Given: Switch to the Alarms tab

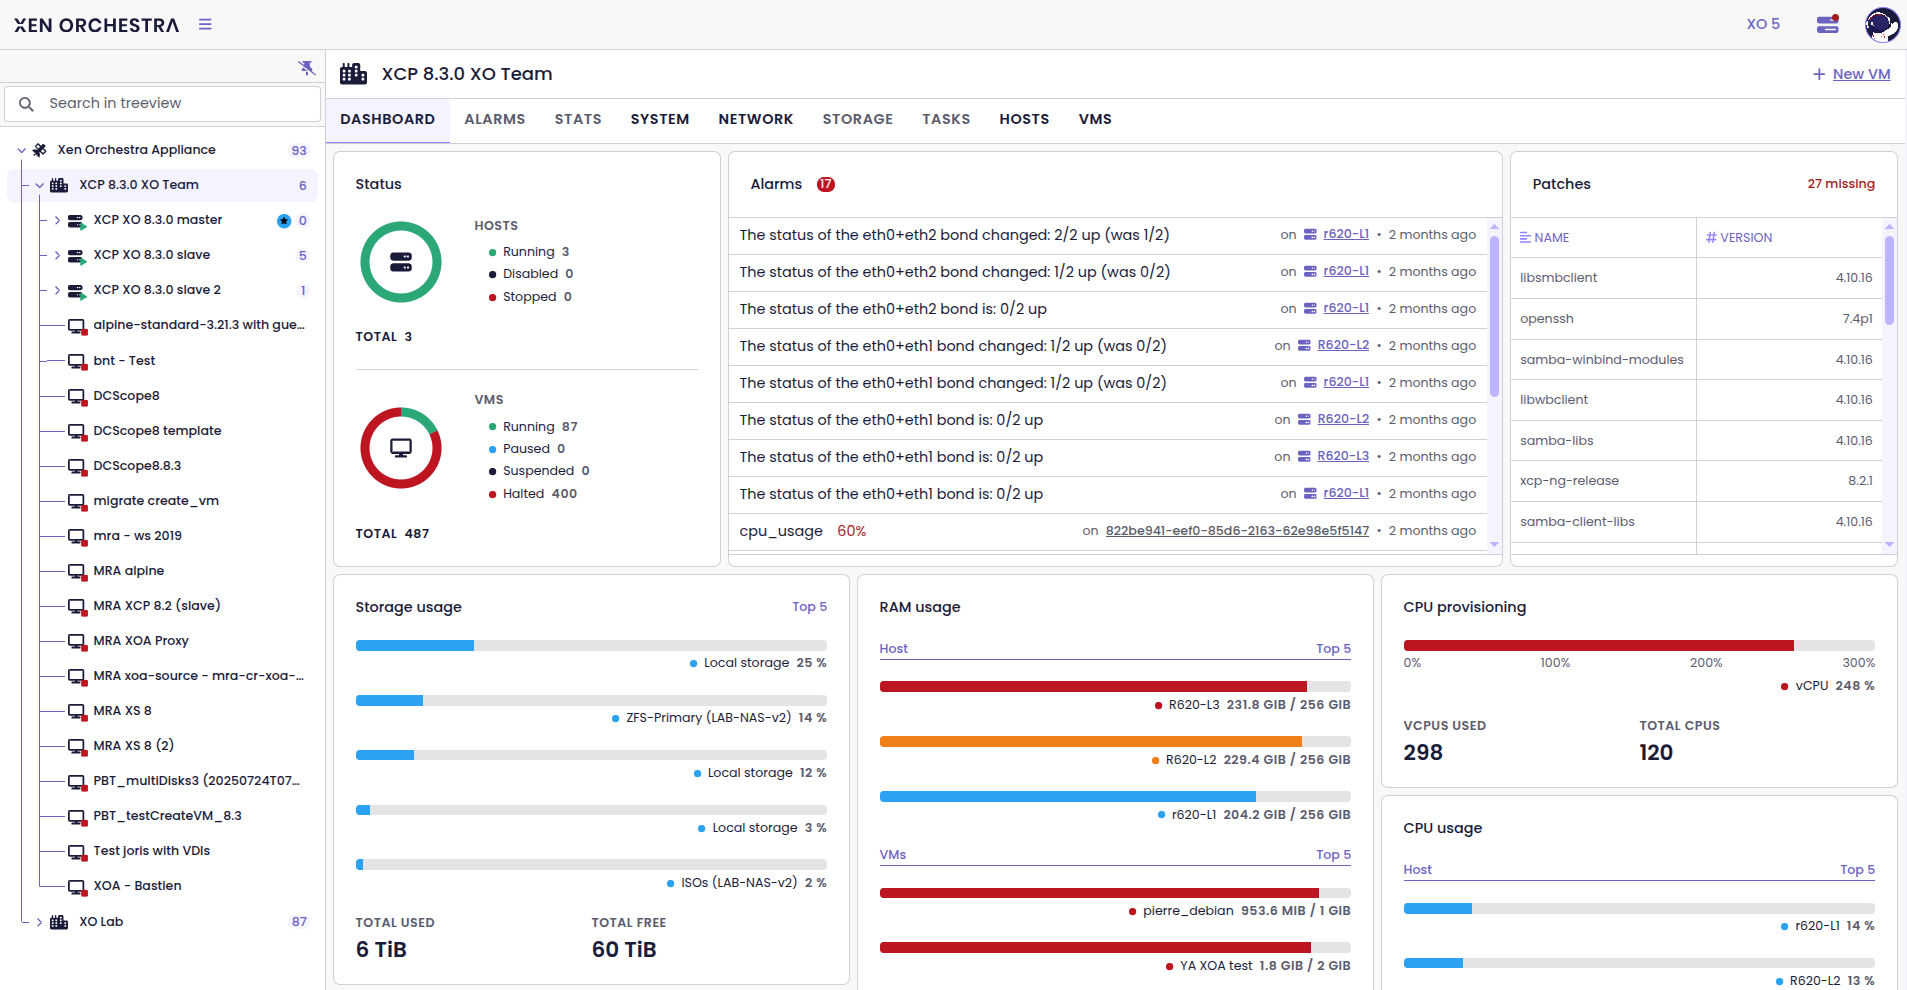Looking at the screenshot, I should [494, 119].
